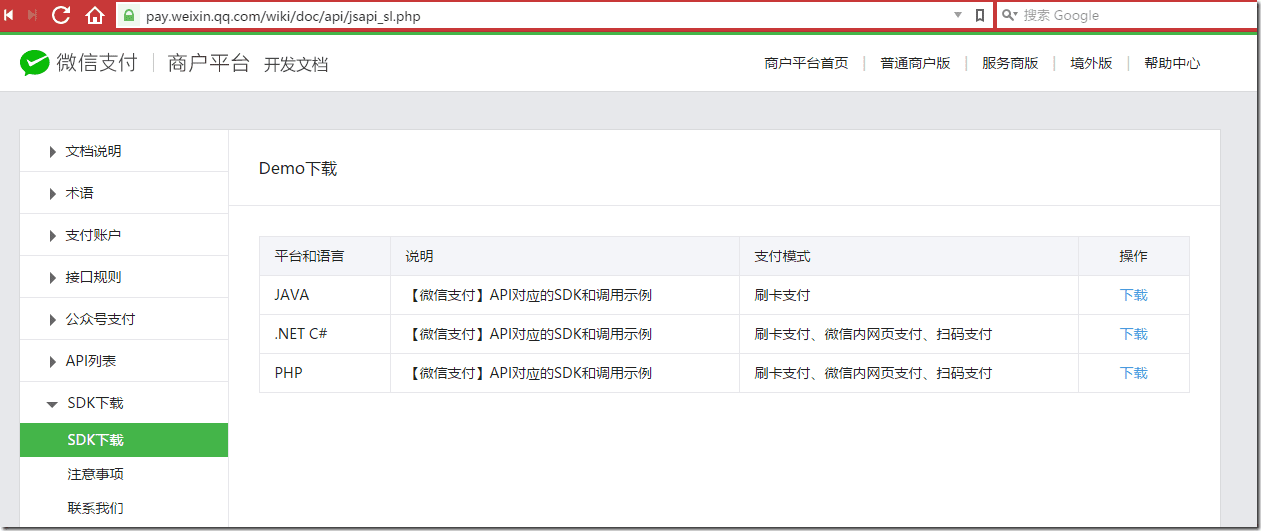Download the JAVA SDK demo
This screenshot has width=1261, height=531.
(1133, 295)
